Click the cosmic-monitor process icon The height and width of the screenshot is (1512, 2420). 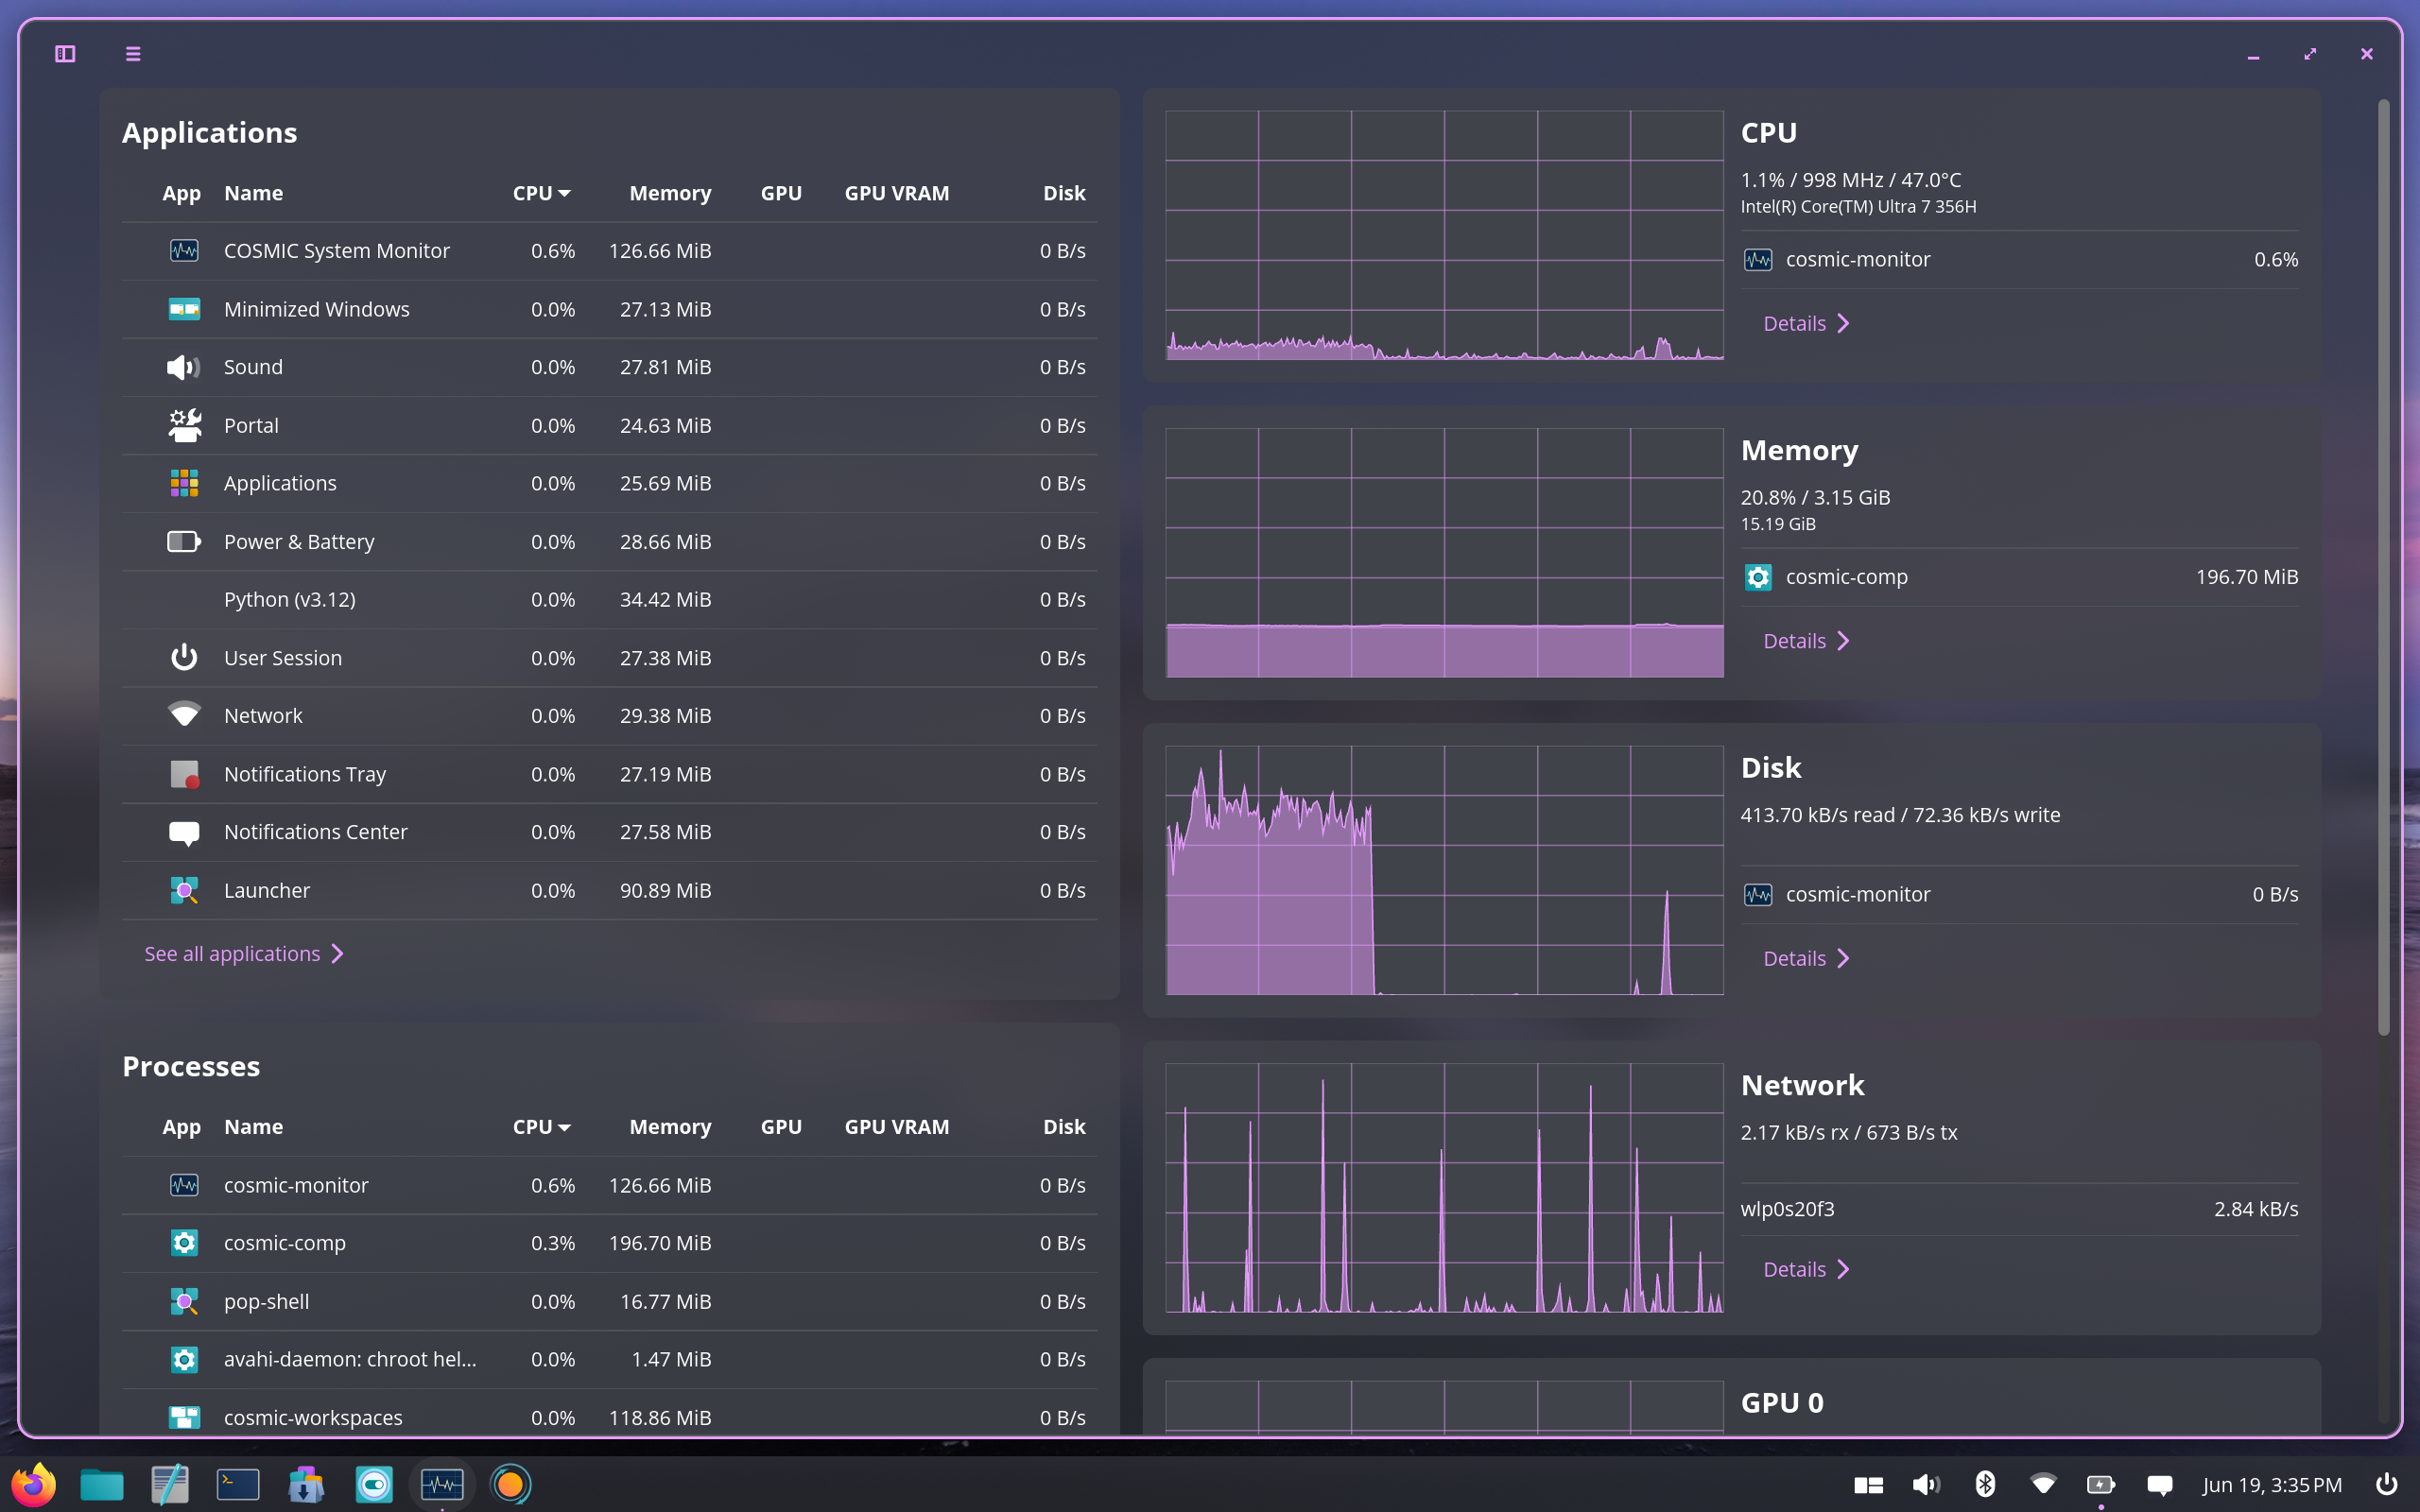click(x=184, y=1185)
